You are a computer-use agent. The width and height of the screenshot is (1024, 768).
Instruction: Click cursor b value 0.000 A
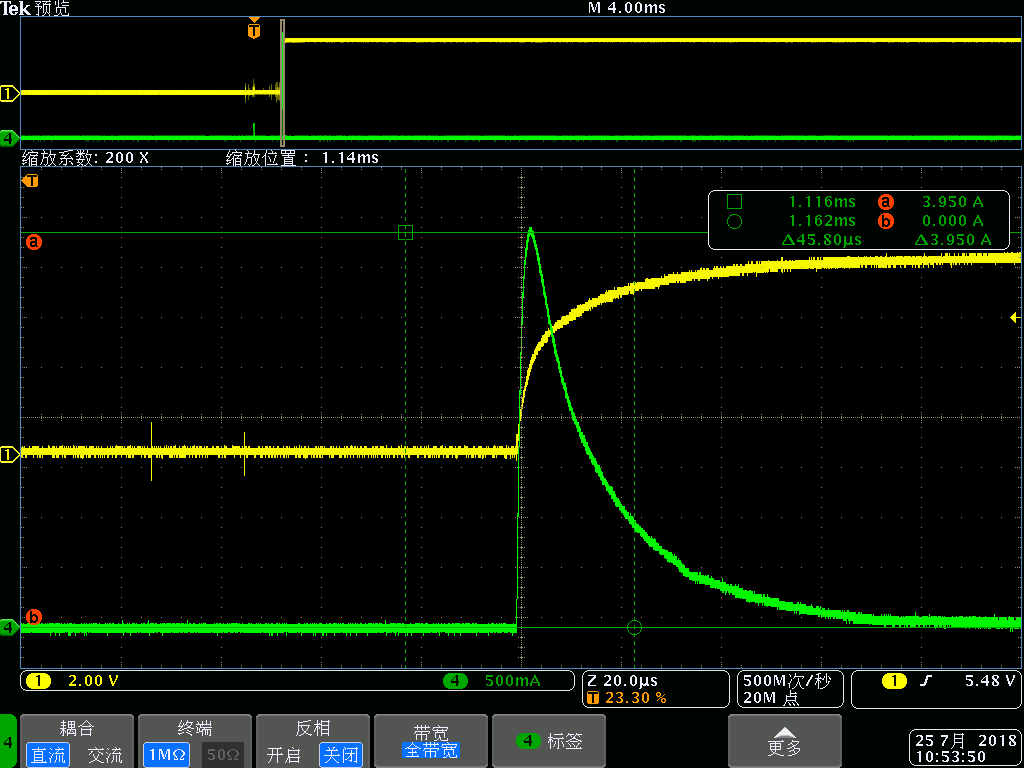953,221
